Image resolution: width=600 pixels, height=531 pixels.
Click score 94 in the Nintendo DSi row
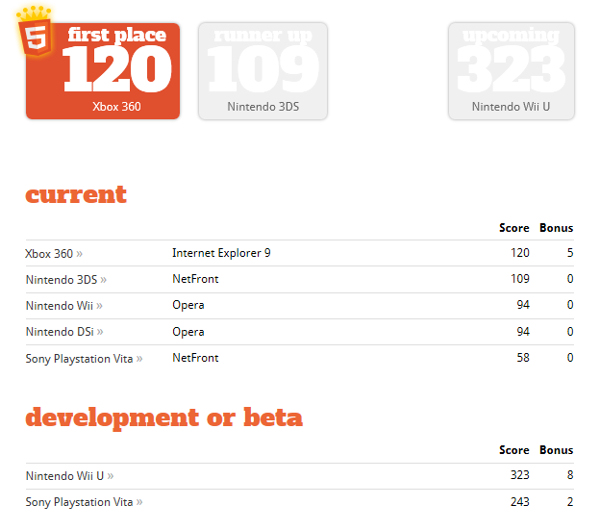point(523,332)
